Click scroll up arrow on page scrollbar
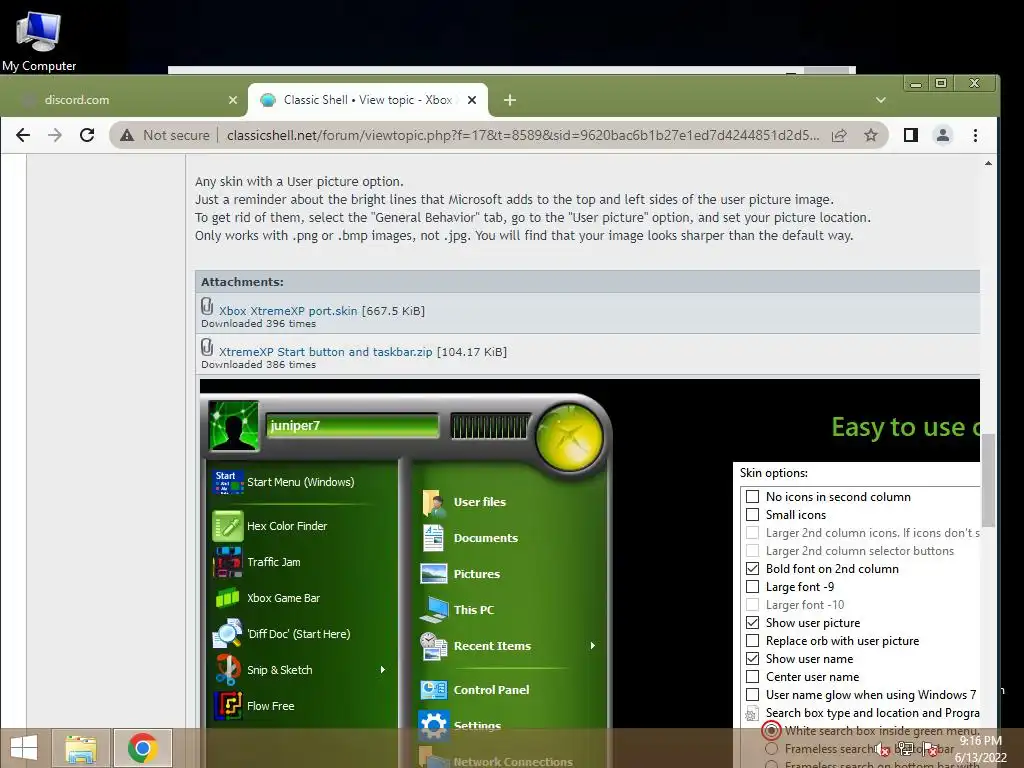 988,163
